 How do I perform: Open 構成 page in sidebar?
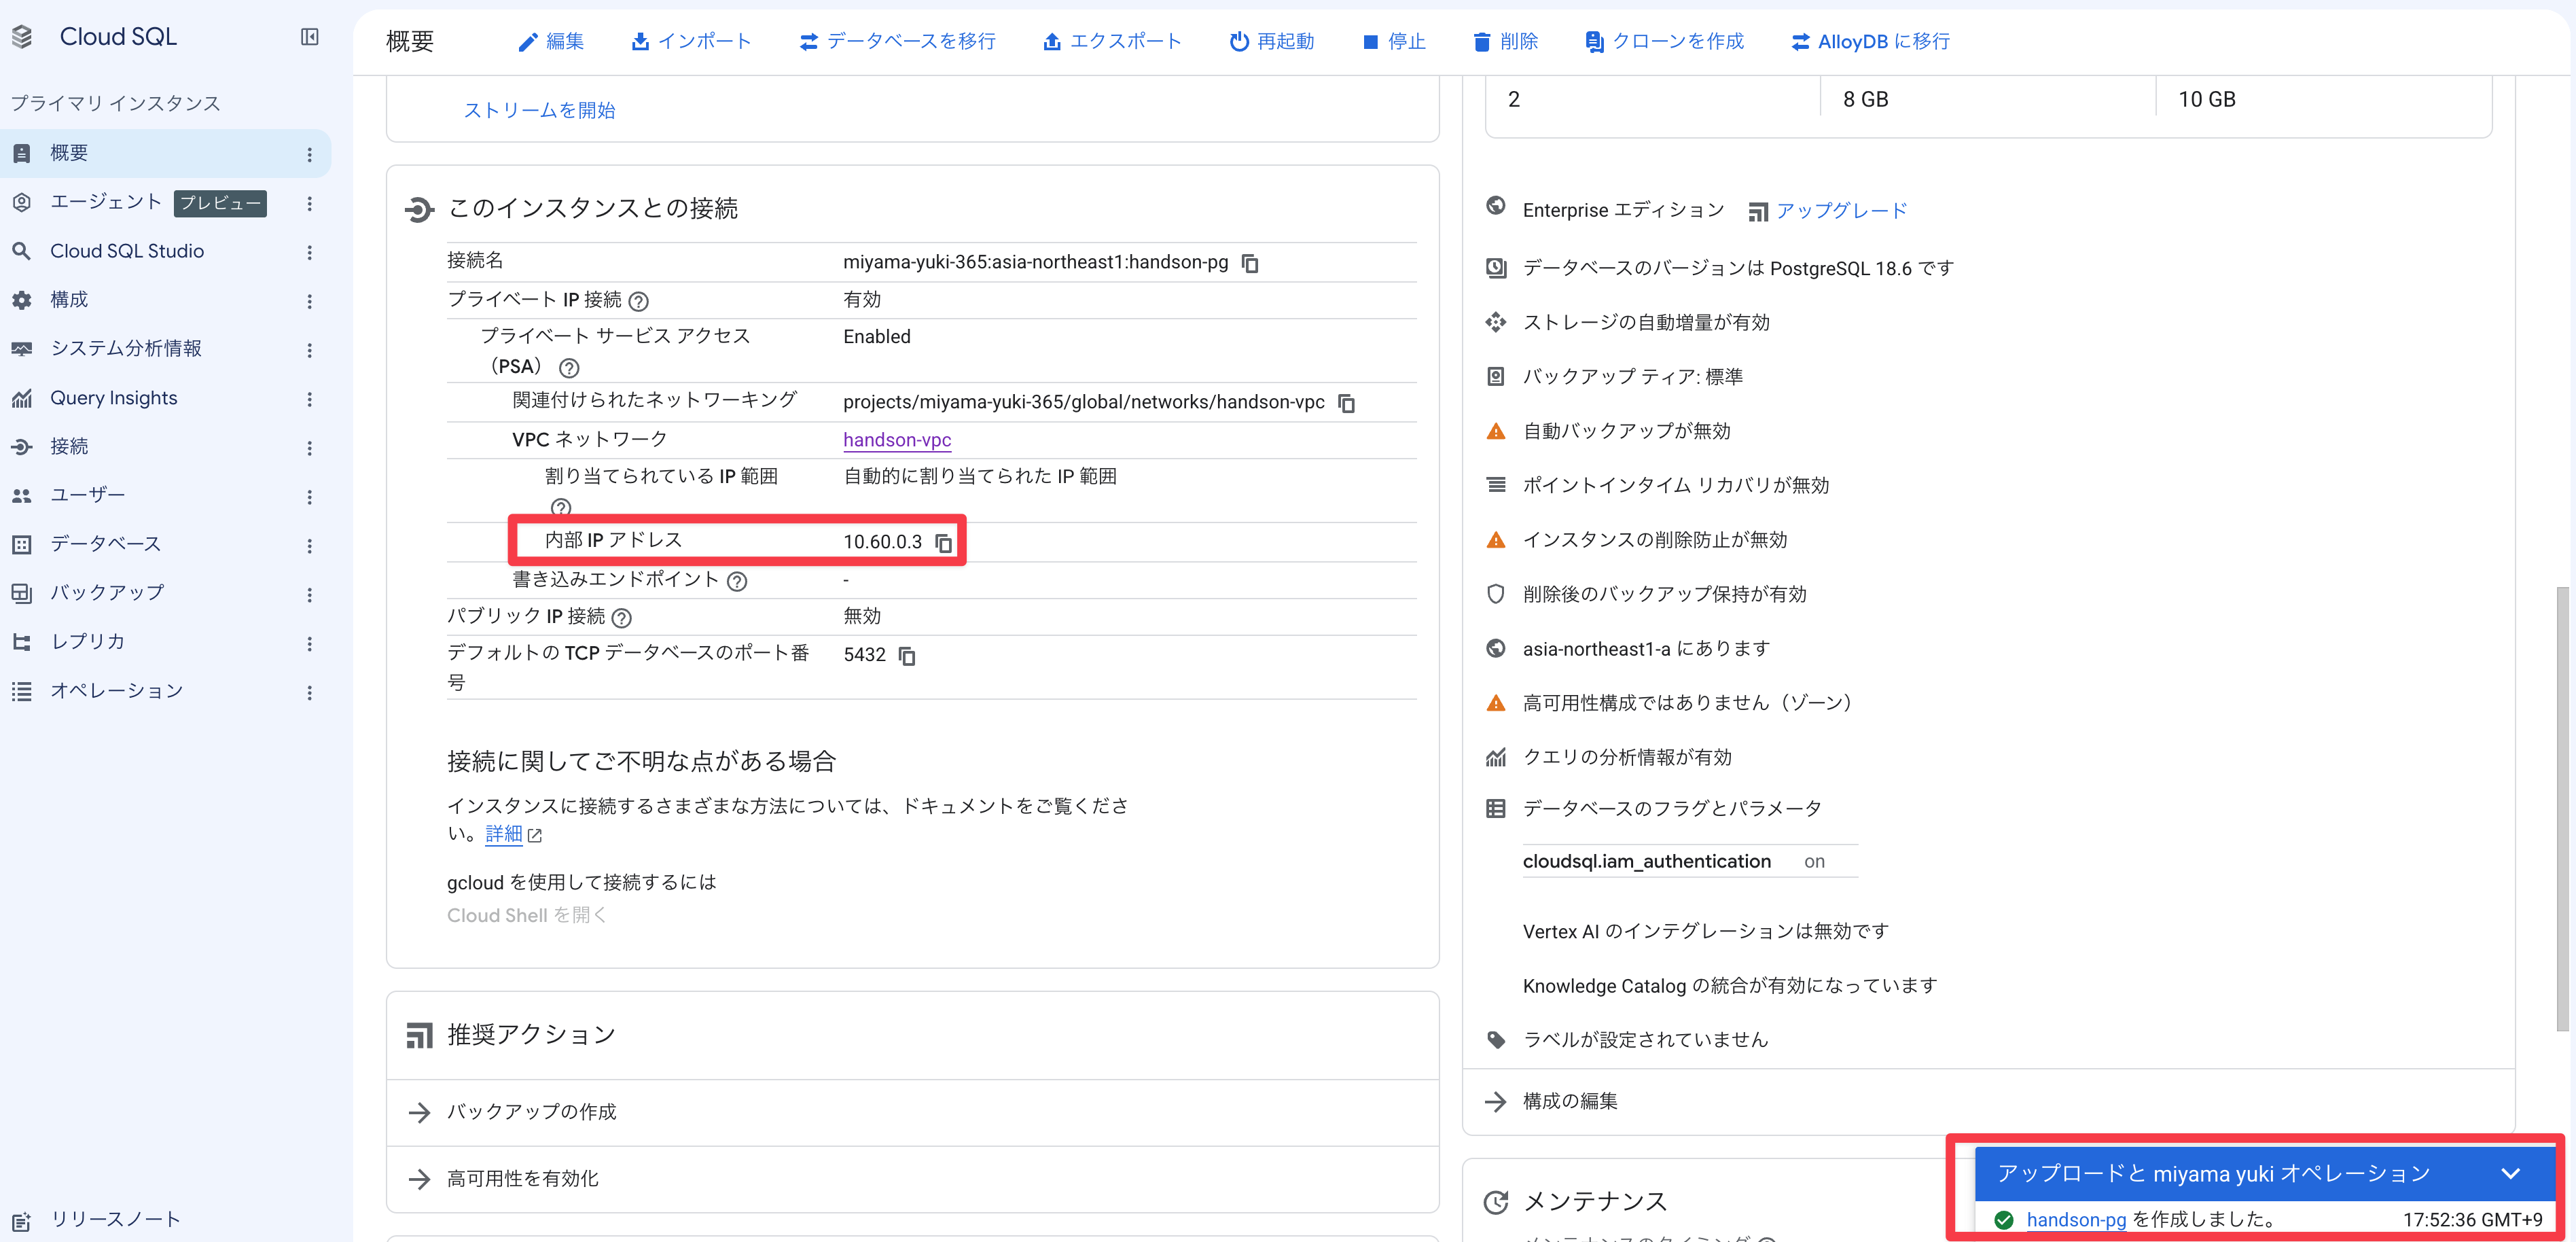165,300
